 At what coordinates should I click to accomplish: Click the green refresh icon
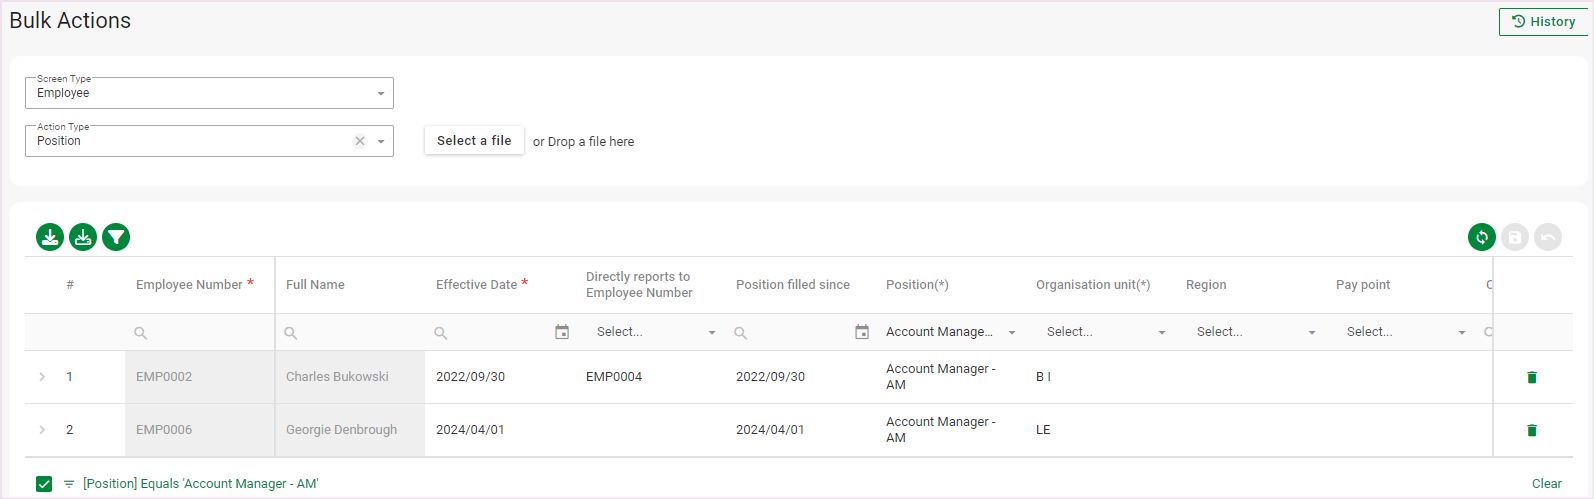pos(1481,237)
